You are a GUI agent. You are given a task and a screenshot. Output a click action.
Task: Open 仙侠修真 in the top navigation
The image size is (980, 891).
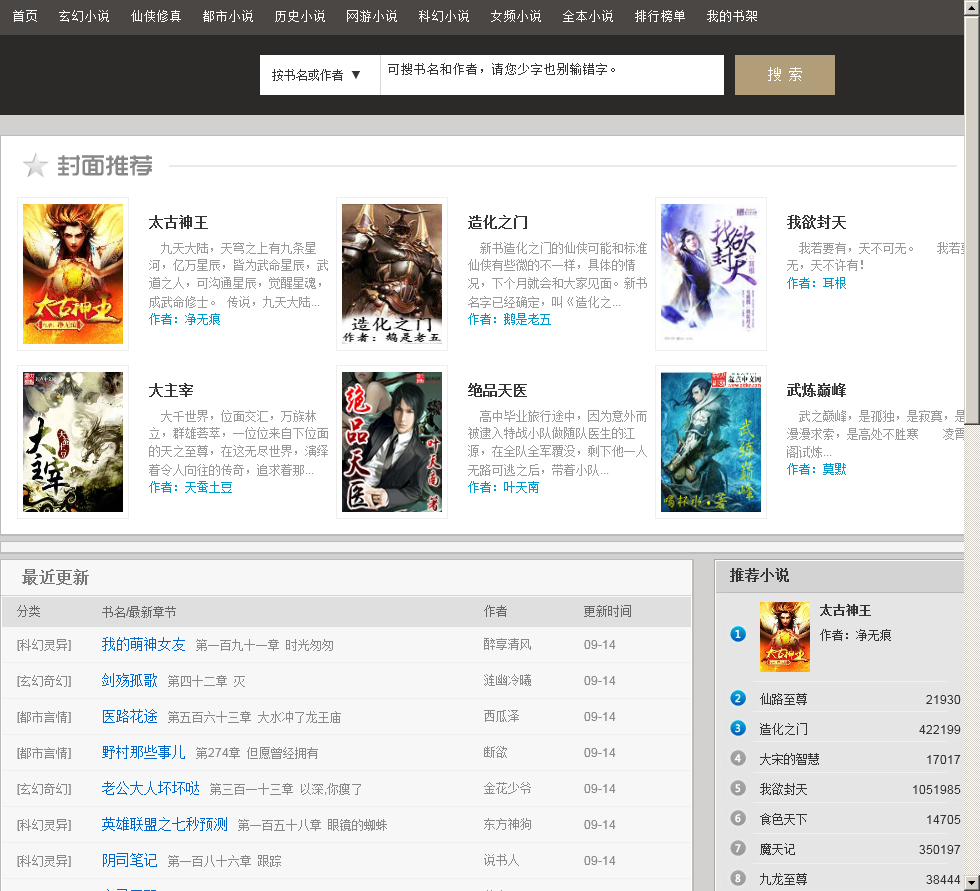click(156, 16)
